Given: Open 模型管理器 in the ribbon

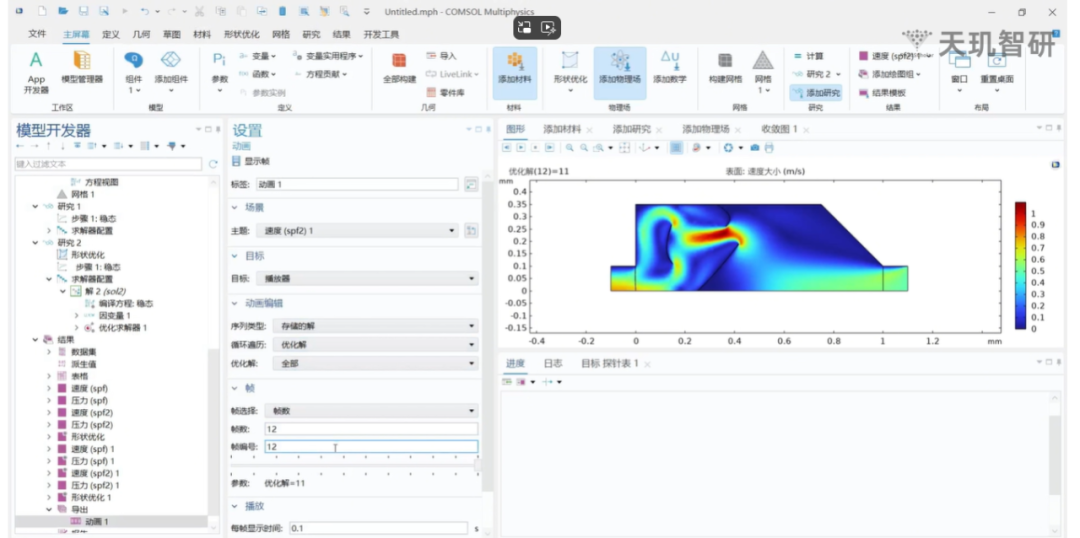Looking at the screenshot, I should click(82, 68).
